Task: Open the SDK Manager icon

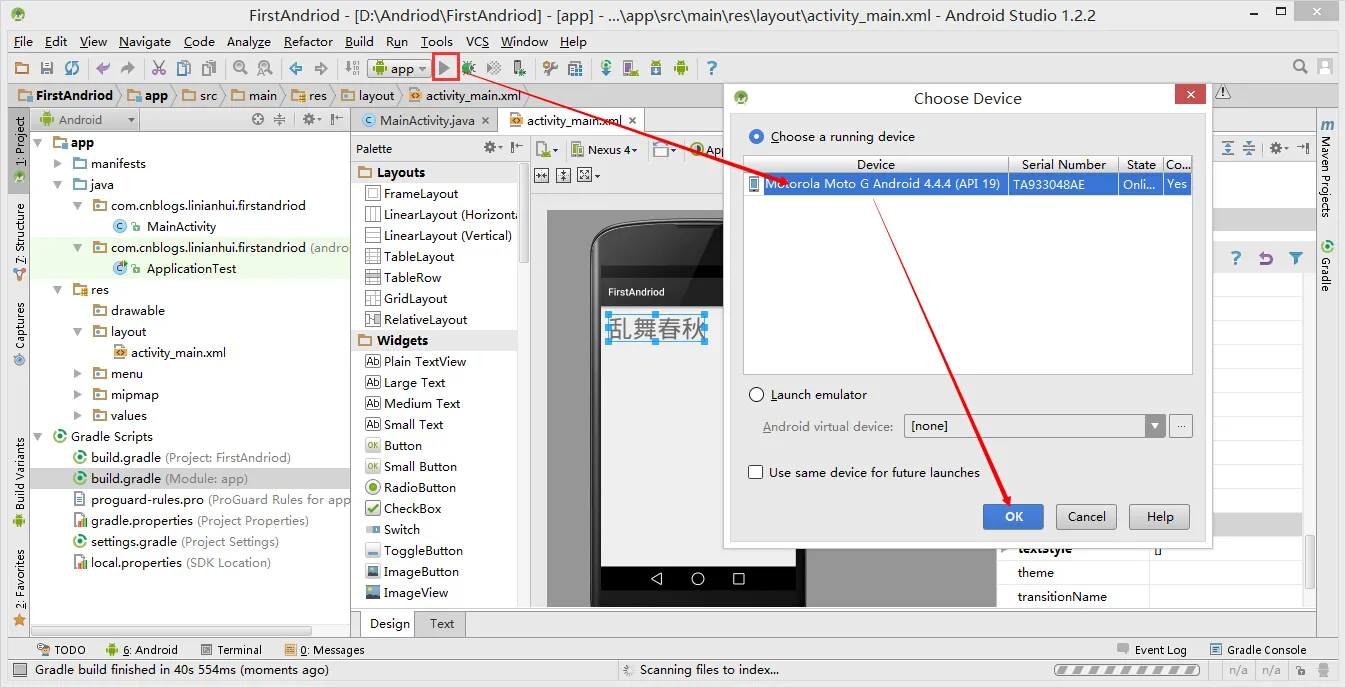Action: click(x=656, y=68)
